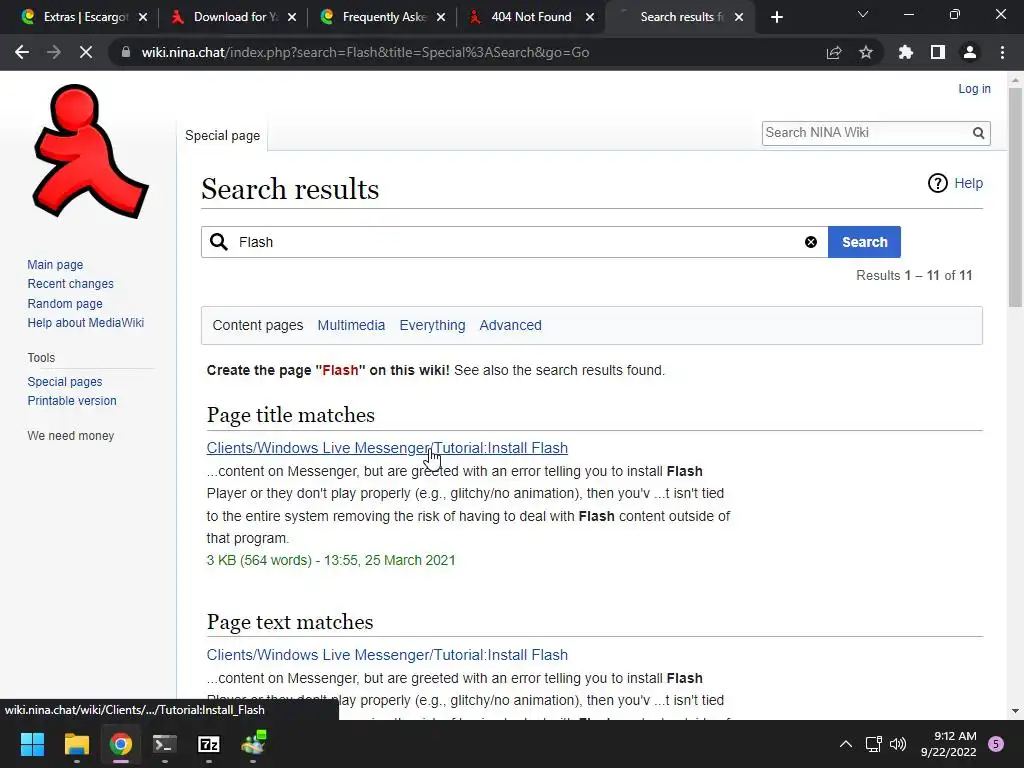Open Install Flash result under Page text matches

[387, 655]
